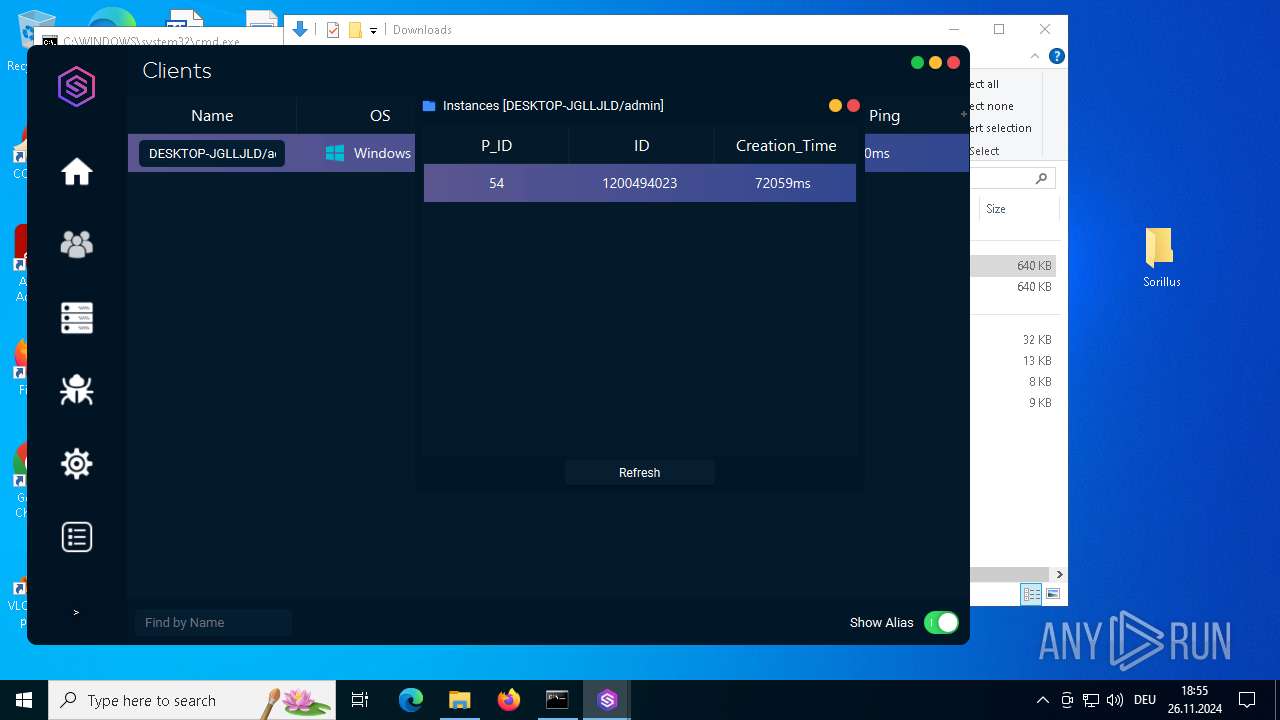This screenshot has height=720, width=1280.
Task: Sort clients by the Name header
Action: 212,116
